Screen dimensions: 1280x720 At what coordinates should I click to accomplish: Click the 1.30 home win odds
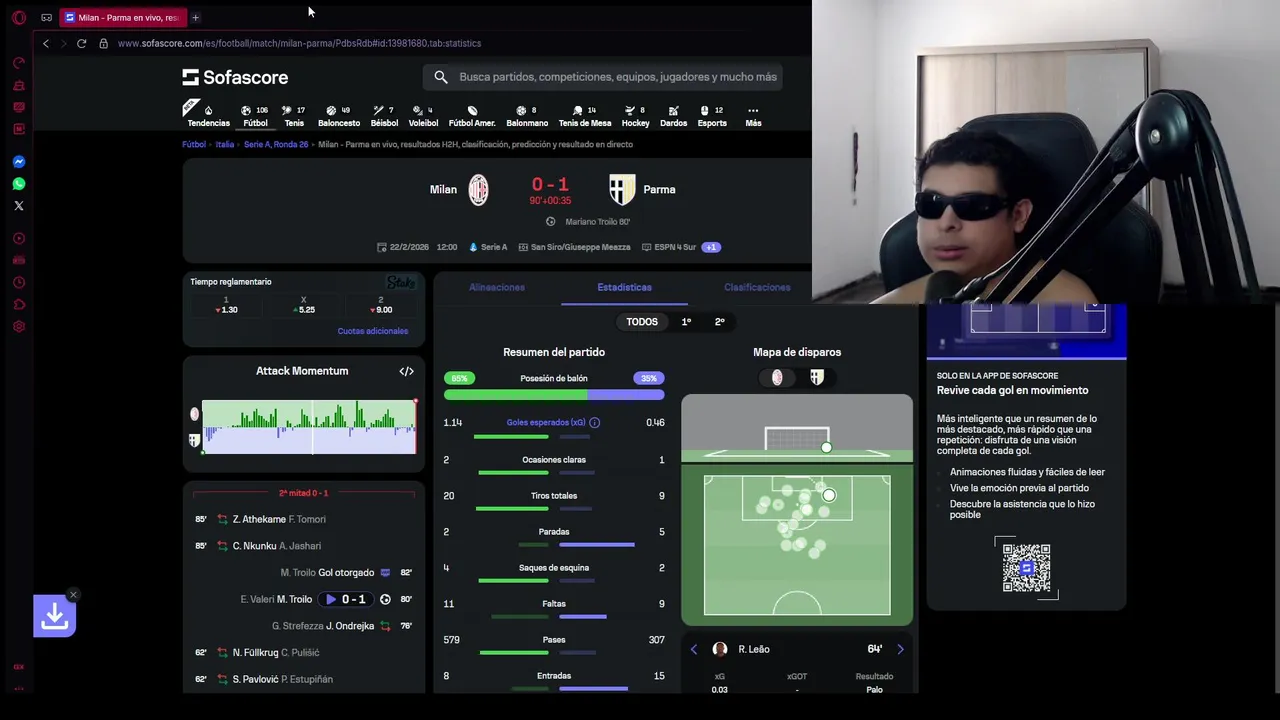(x=226, y=305)
